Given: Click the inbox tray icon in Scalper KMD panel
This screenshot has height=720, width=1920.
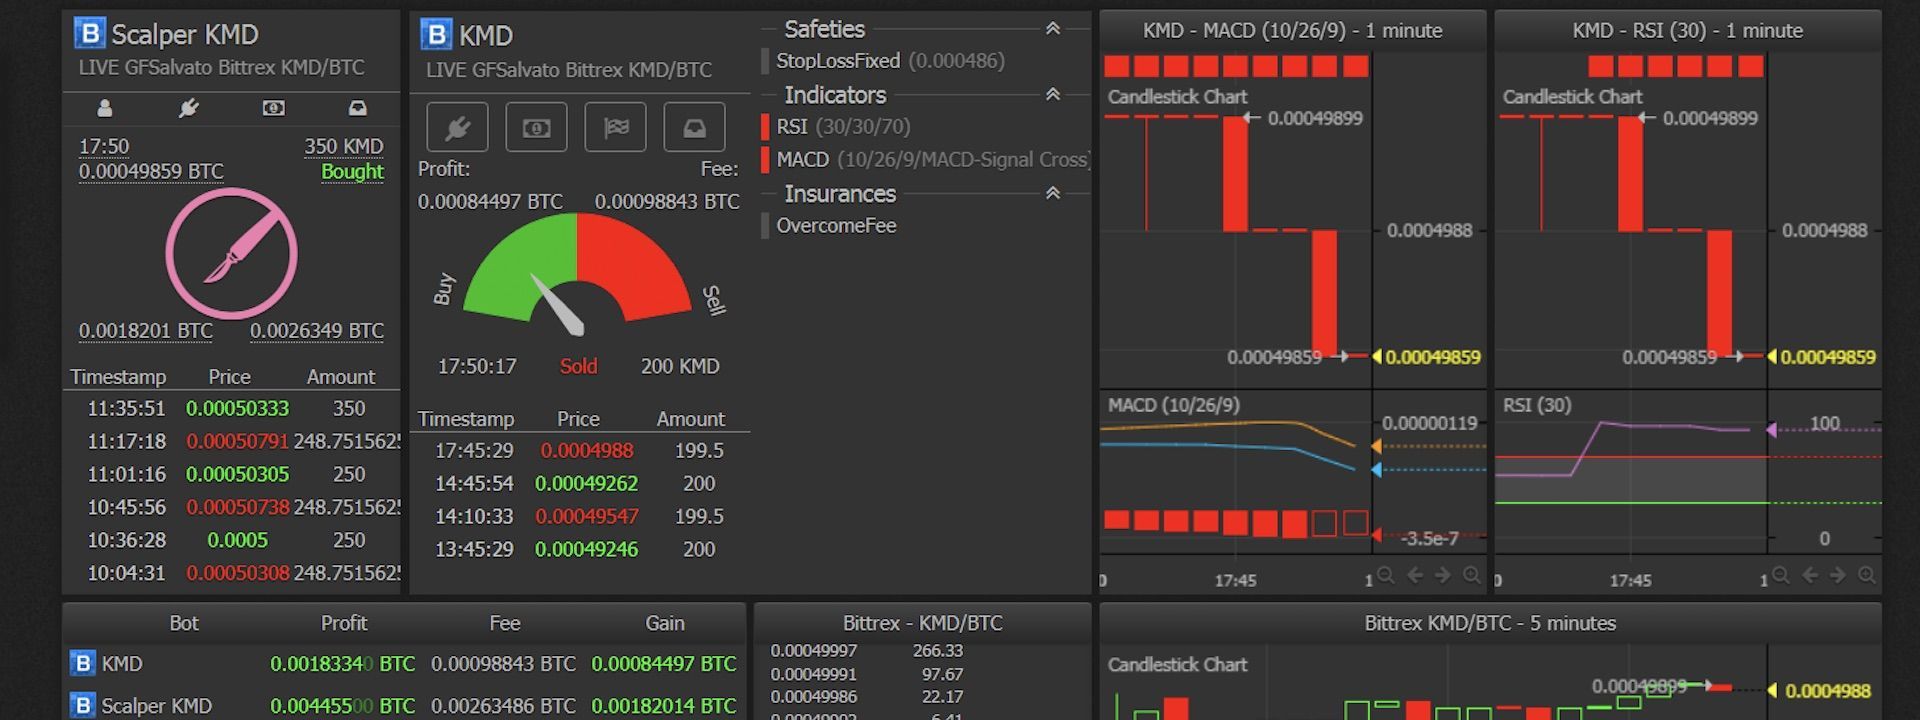Looking at the screenshot, I should pos(357,108).
